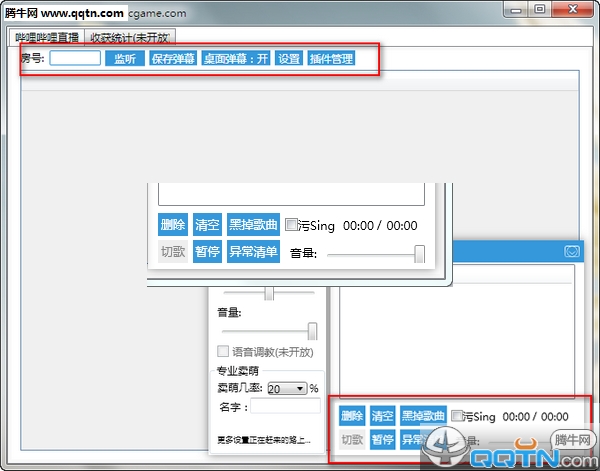Click 暂停 in the enlarged song panel
Image resolution: width=600 pixels, height=471 pixels.
click(x=207, y=251)
